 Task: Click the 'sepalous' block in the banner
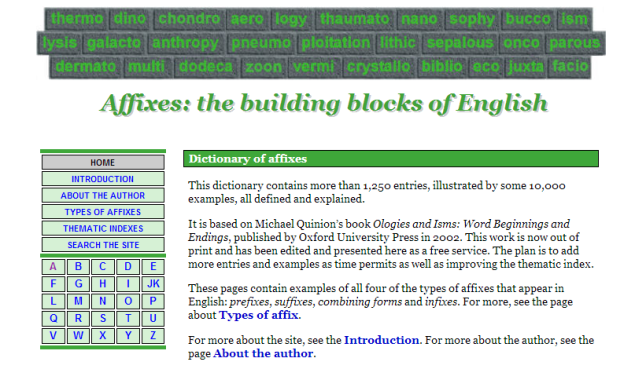460,43
